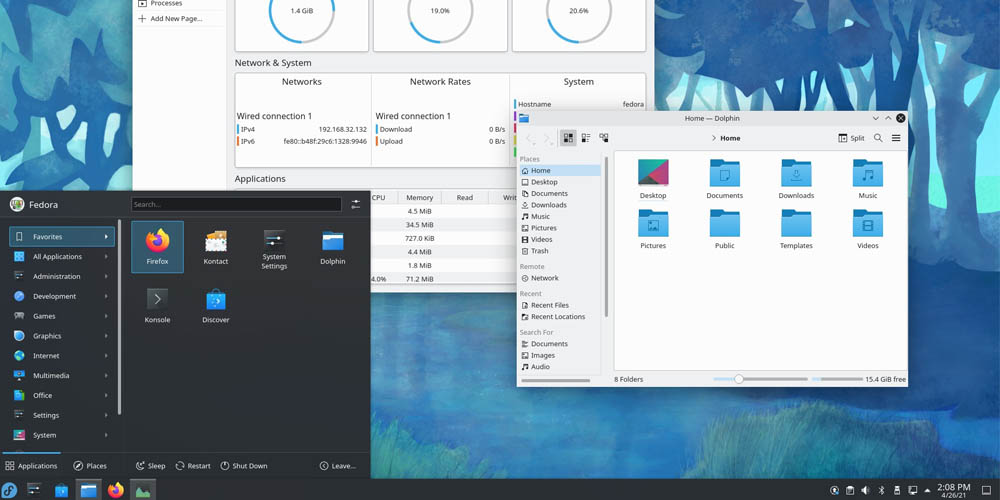Open the Leave... options

click(x=337, y=466)
